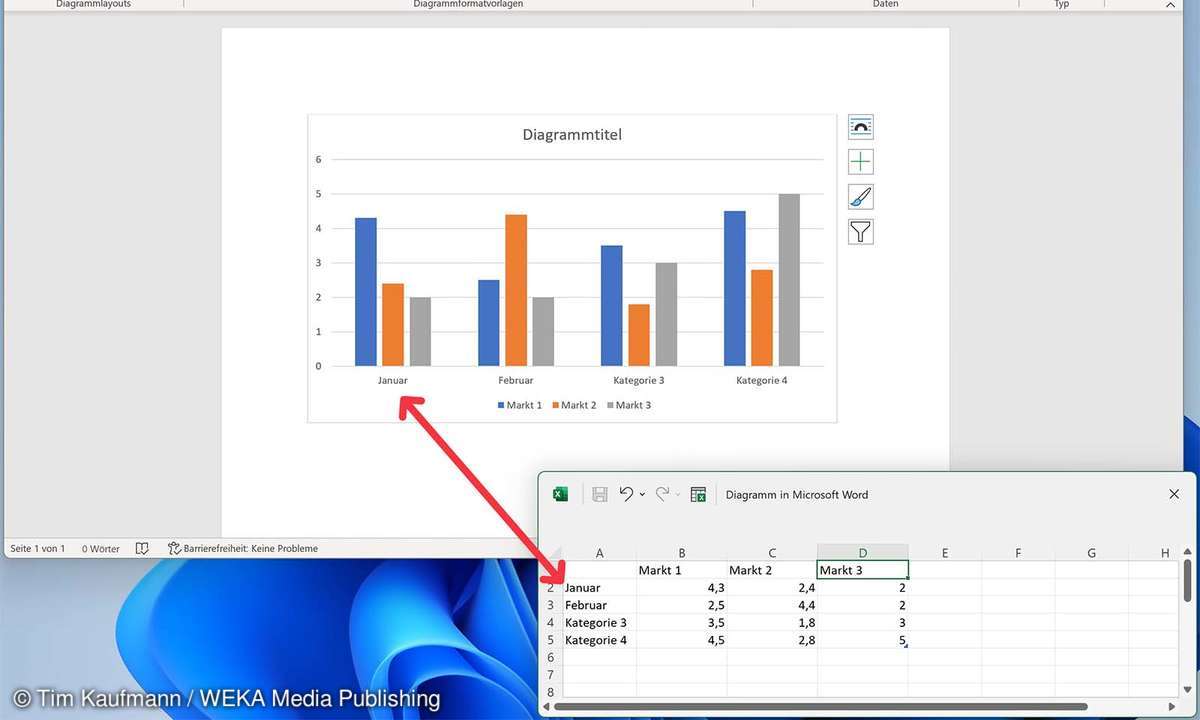Click Kategorie 3 axis label in the chart
This screenshot has height=720, width=1200.
[x=639, y=380]
